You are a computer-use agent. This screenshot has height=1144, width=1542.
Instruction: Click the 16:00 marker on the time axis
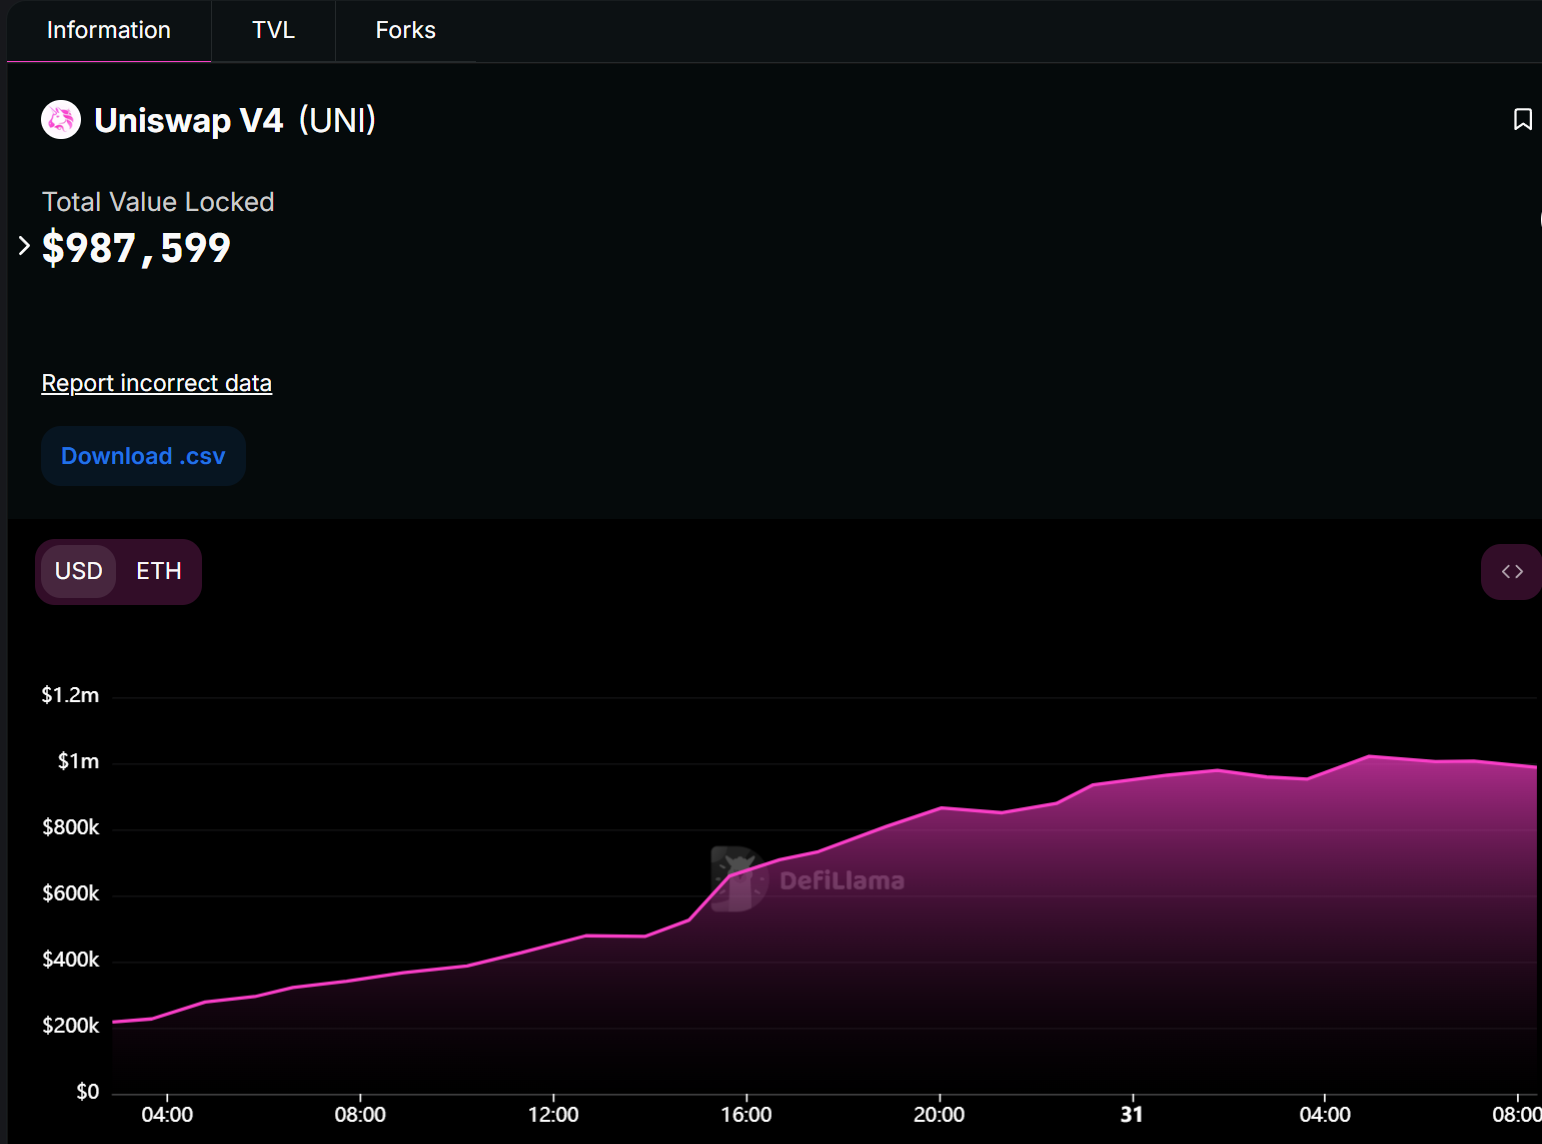[746, 1114]
